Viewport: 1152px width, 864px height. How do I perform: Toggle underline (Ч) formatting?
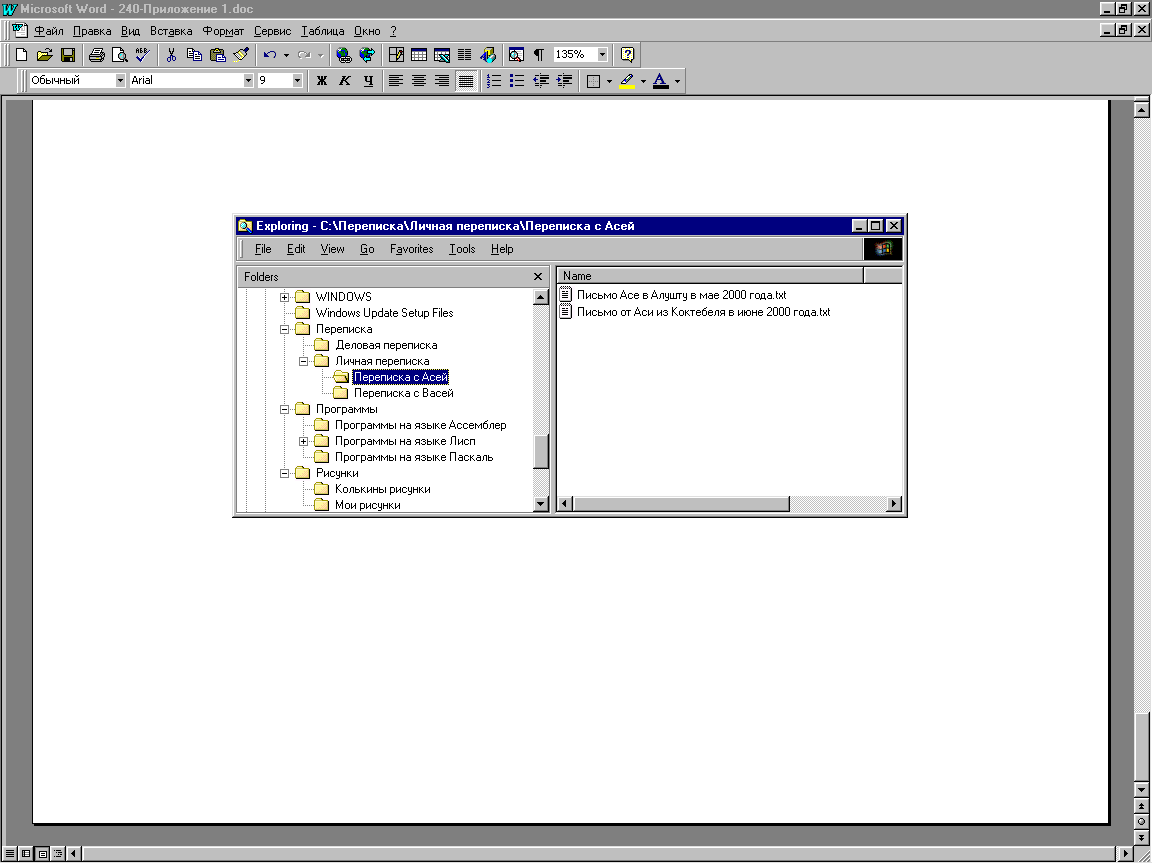[368, 81]
